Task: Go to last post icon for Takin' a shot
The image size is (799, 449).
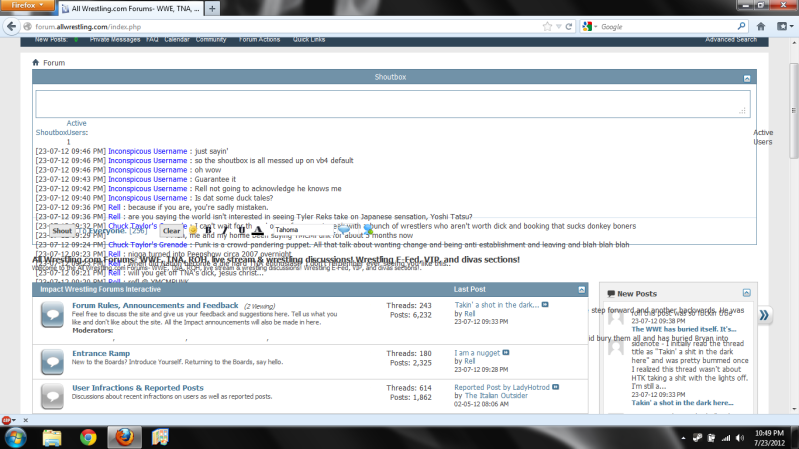Action: click(x=545, y=305)
